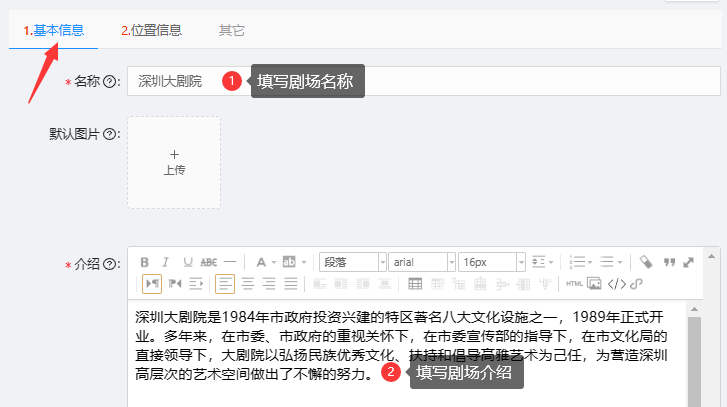Justify text alignment
Screen dimensions: 727x407
[291, 284]
